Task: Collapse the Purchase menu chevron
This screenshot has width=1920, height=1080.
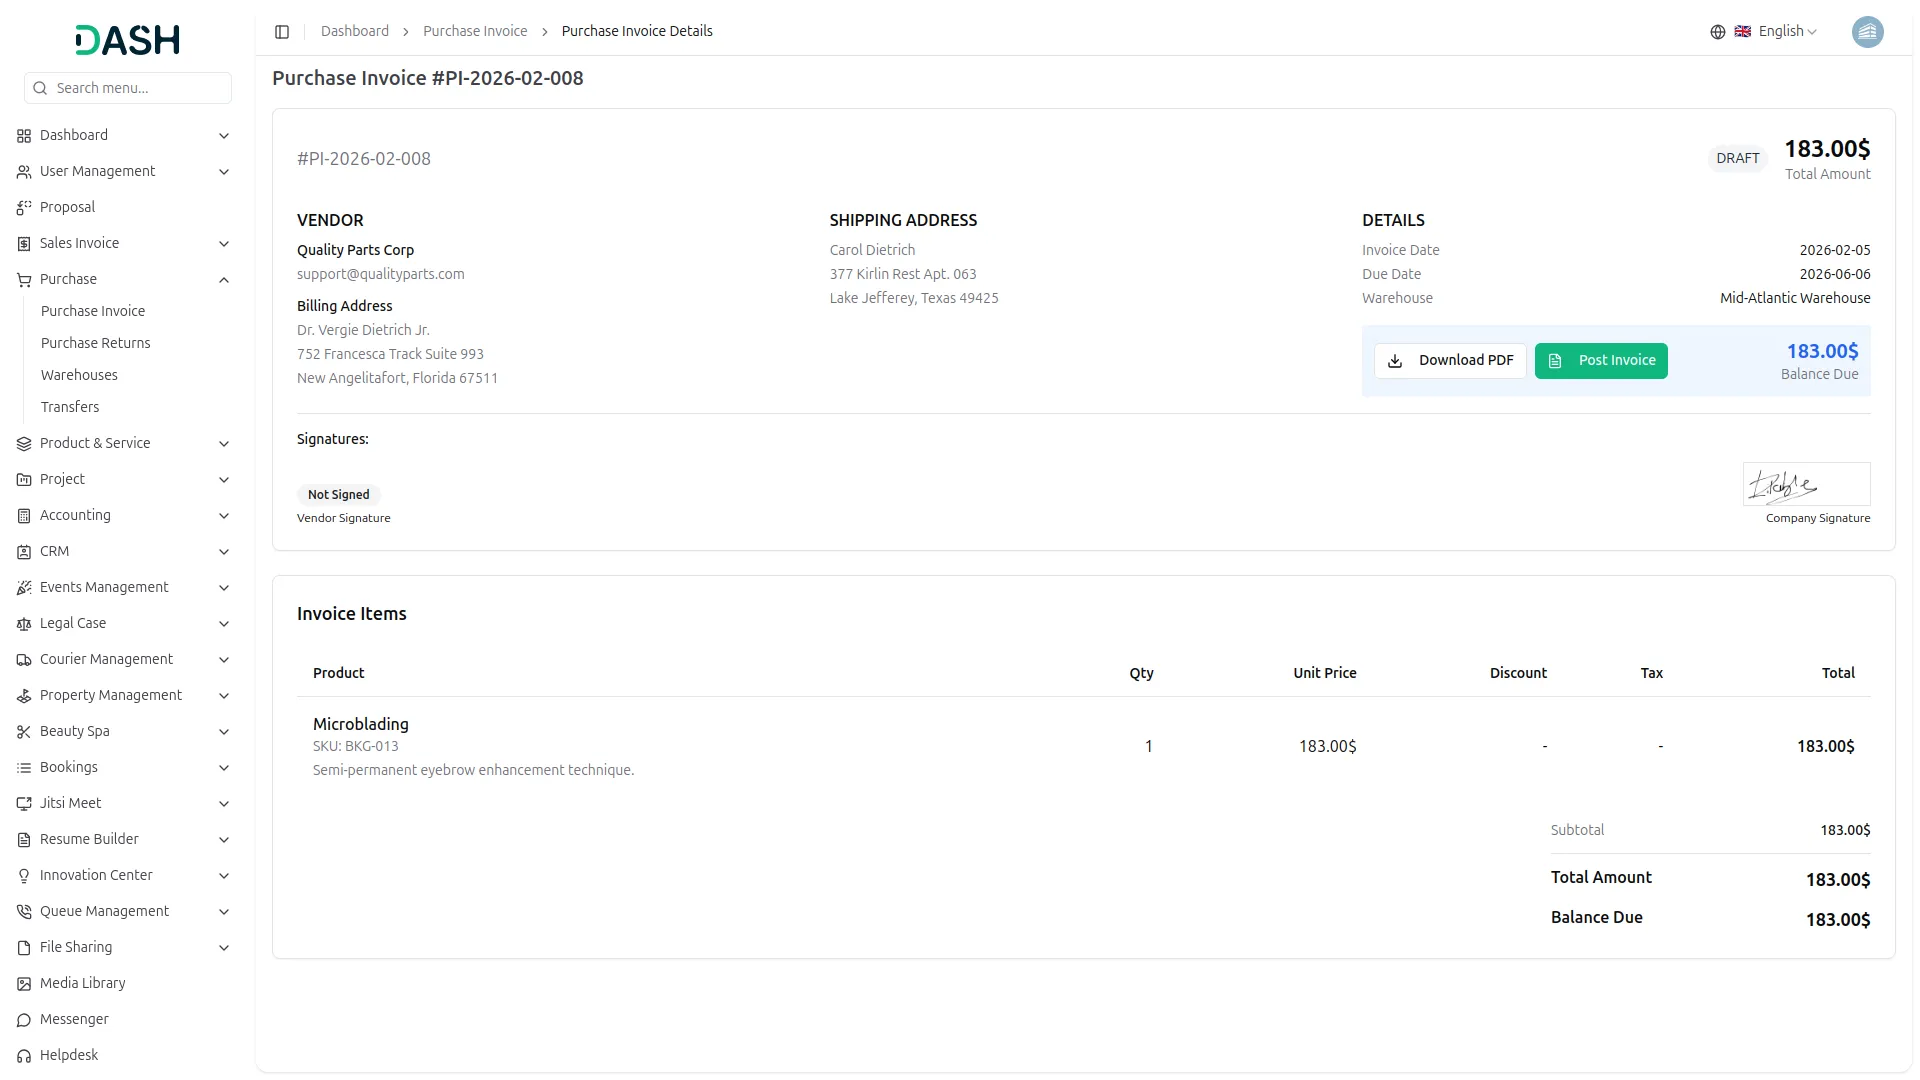Action: 224,280
